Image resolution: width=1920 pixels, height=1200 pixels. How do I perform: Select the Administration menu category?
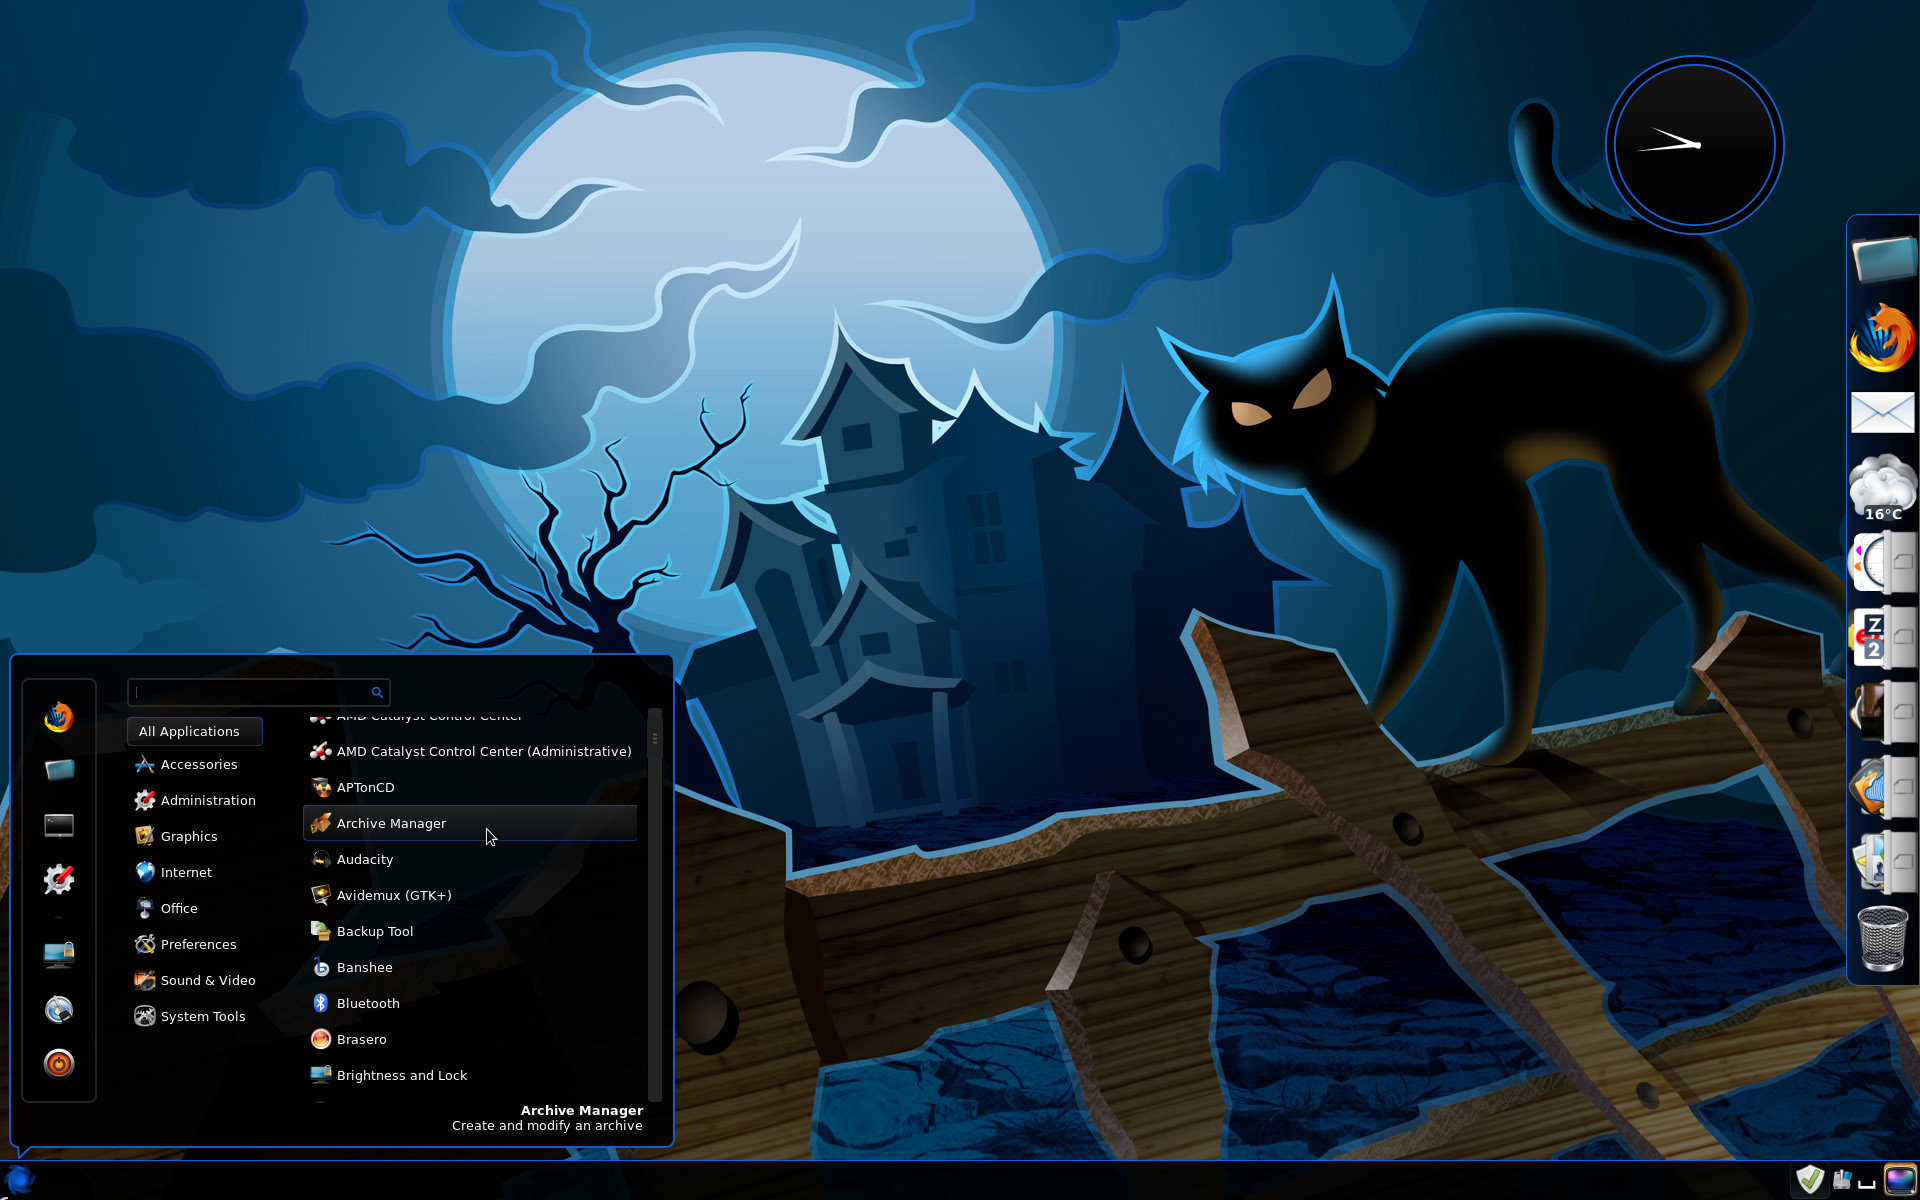[207, 799]
